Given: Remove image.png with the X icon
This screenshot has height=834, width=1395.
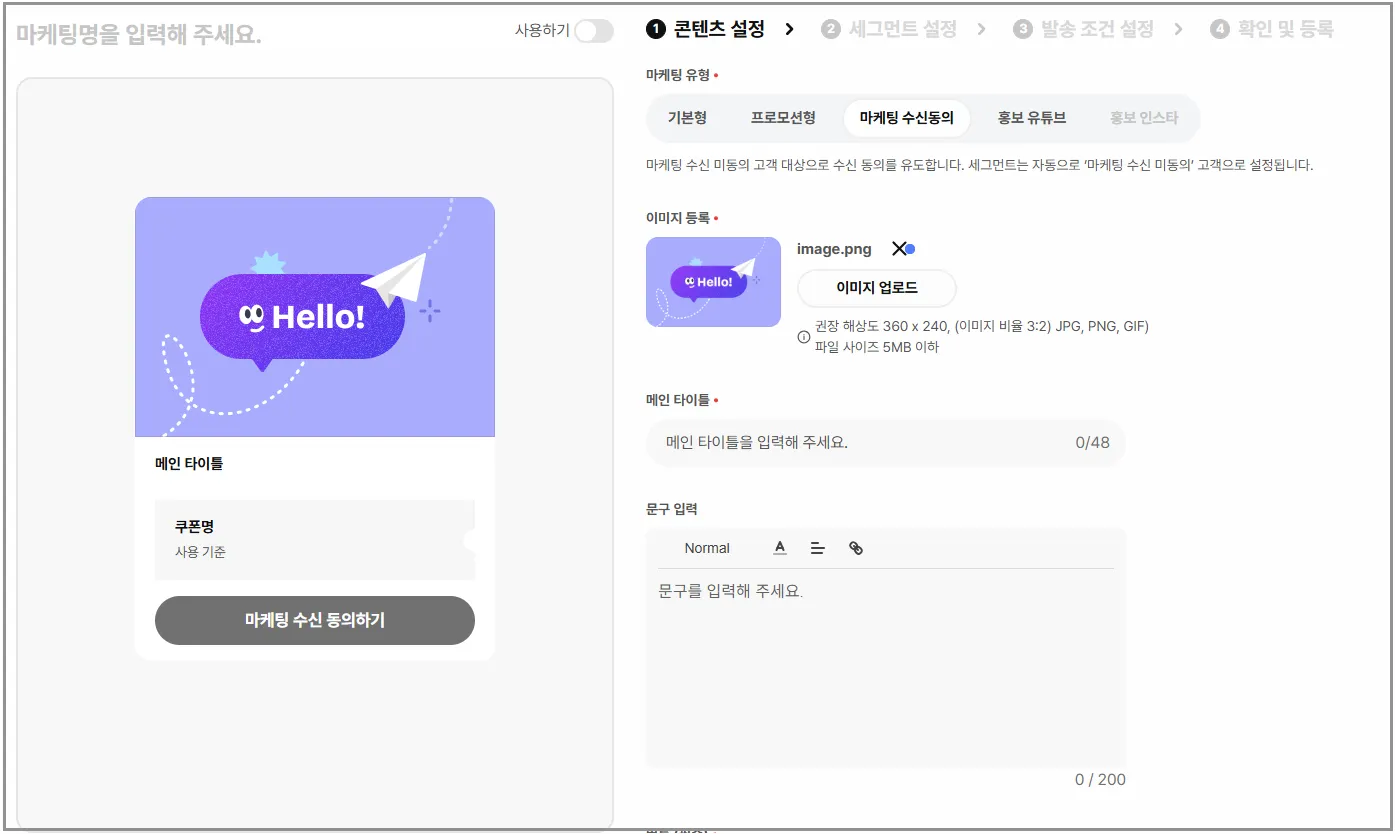Looking at the screenshot, I should (899, 249).
